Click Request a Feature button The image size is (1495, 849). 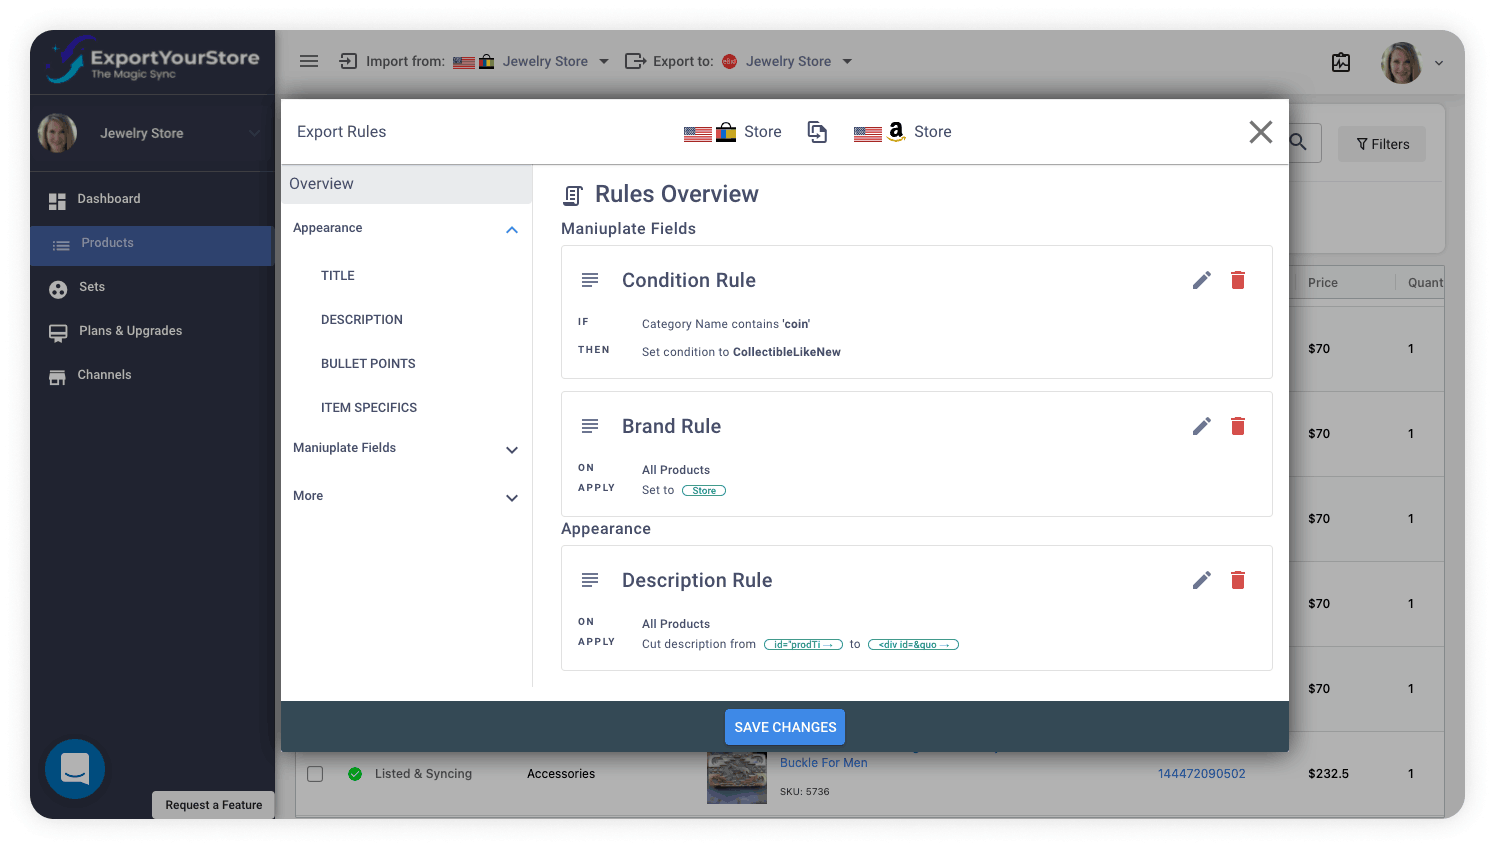click(213, 805)
